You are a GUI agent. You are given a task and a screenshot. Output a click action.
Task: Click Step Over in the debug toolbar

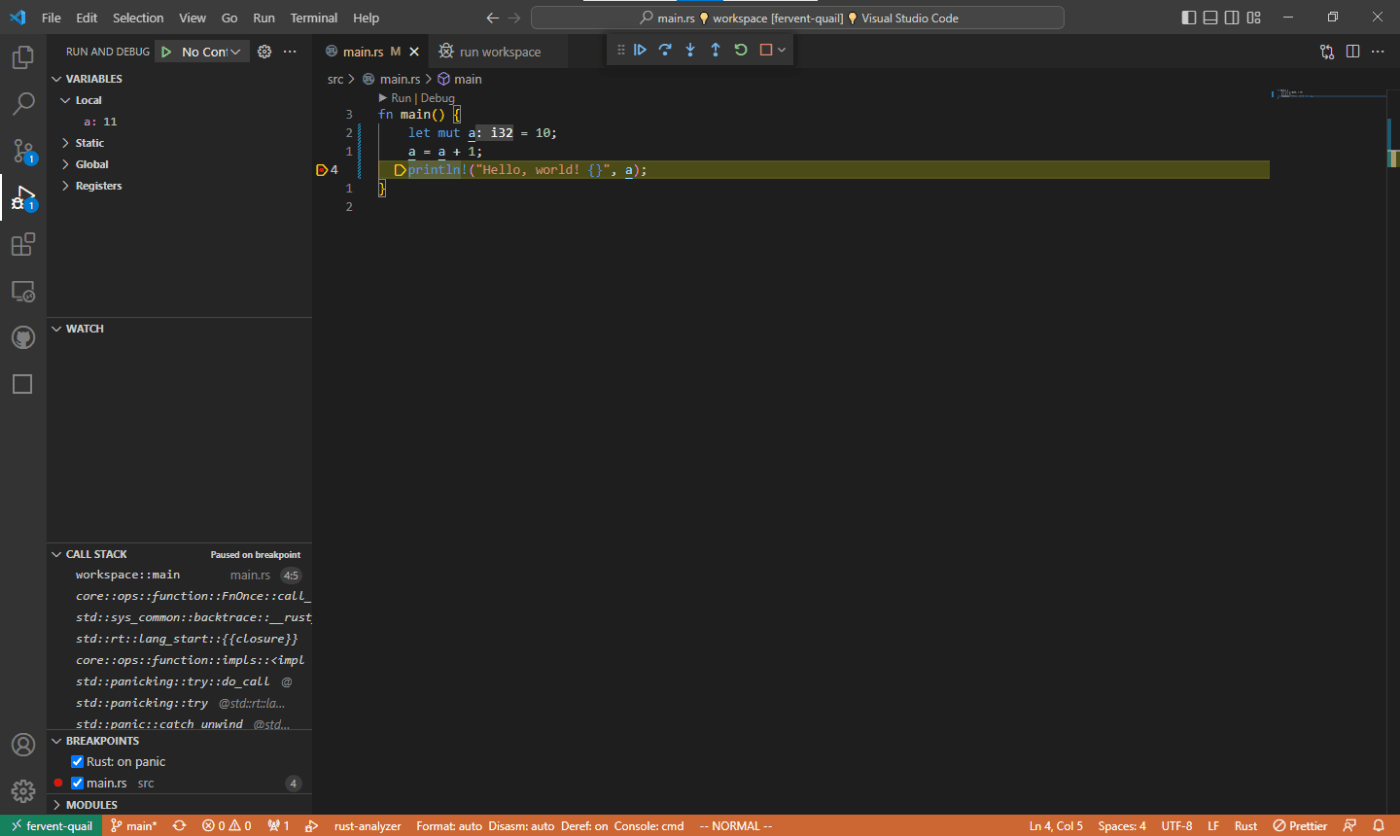click(x=665, y=50)
